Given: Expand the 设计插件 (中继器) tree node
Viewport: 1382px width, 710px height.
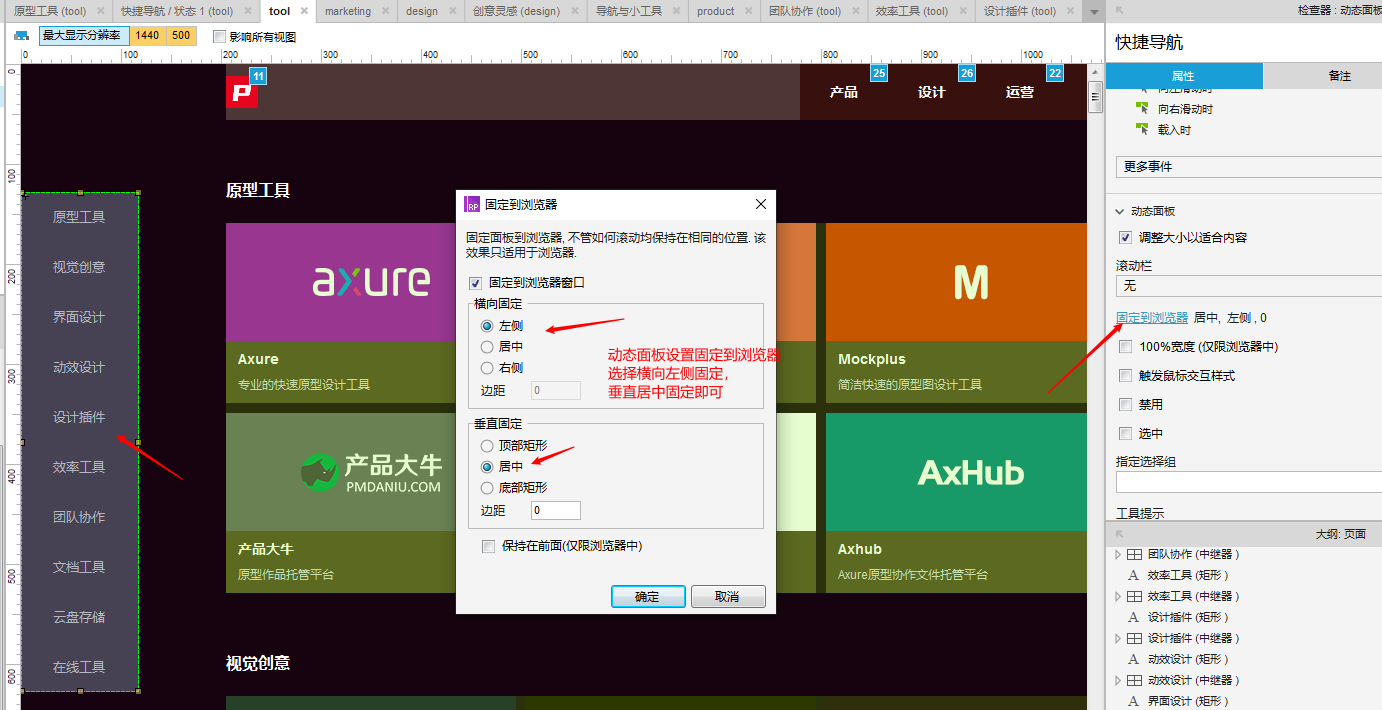Looking at the screenshot, I should click(x=1118, y=638).
